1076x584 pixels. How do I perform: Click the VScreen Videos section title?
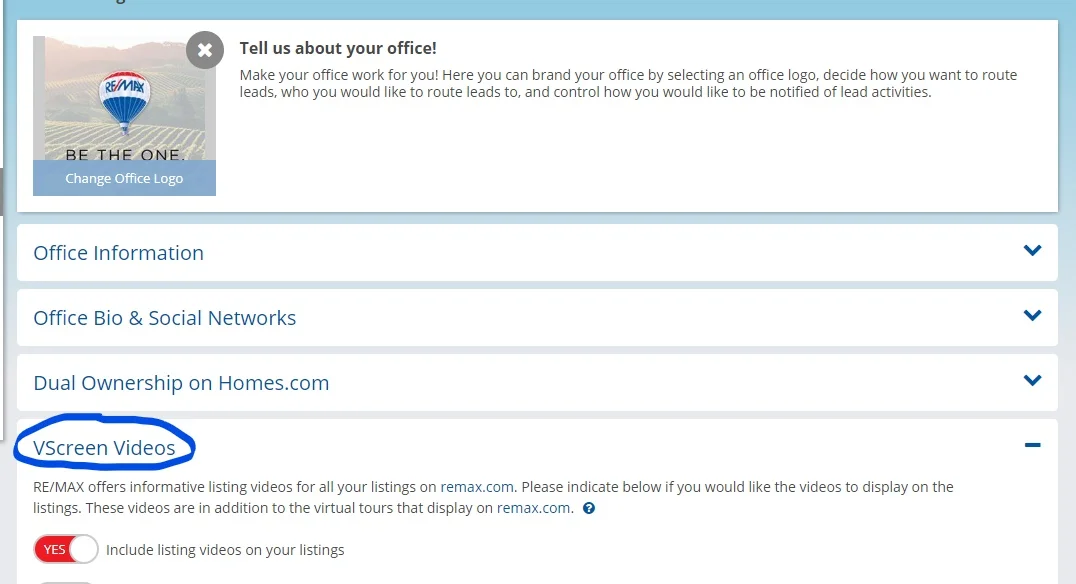[104, 447]
